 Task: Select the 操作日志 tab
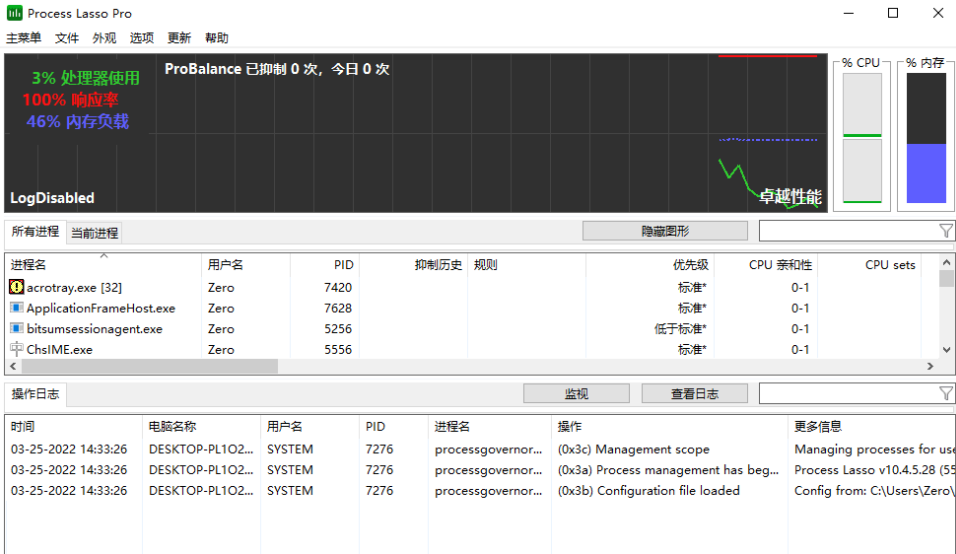click(x=35, y=394)
